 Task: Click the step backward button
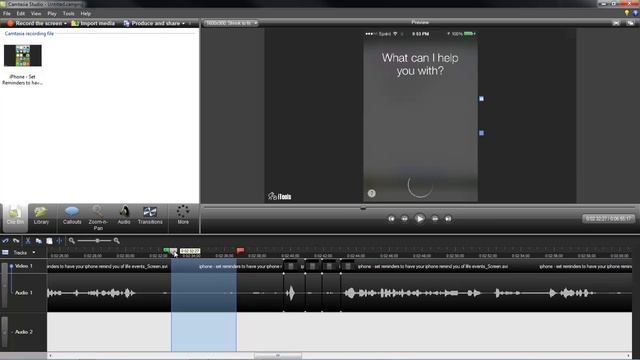click(x=404, y=219)
